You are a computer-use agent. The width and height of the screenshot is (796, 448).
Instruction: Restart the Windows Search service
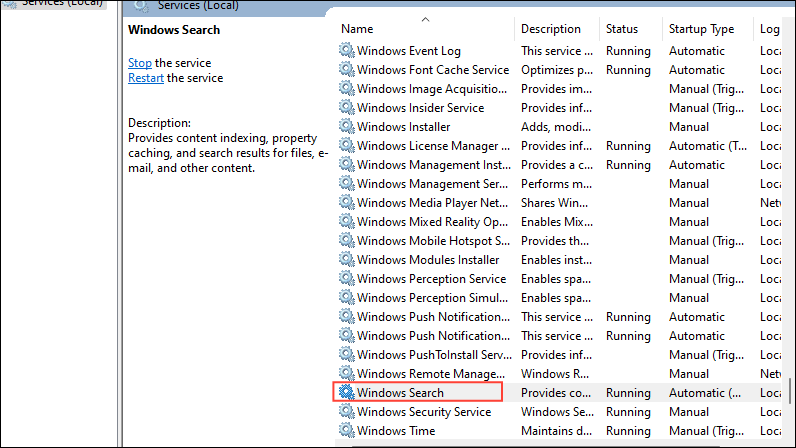(x=146, y=78)
